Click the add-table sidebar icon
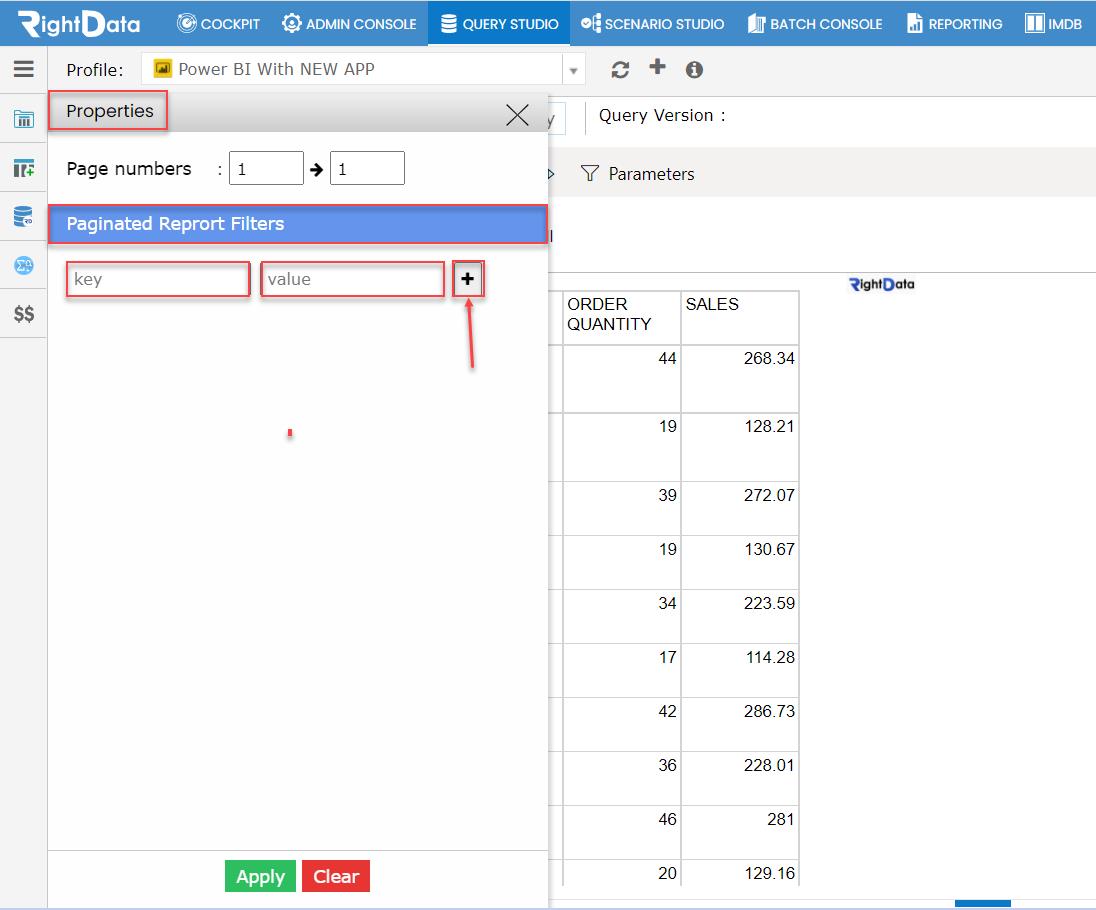 tap(24, 168)
